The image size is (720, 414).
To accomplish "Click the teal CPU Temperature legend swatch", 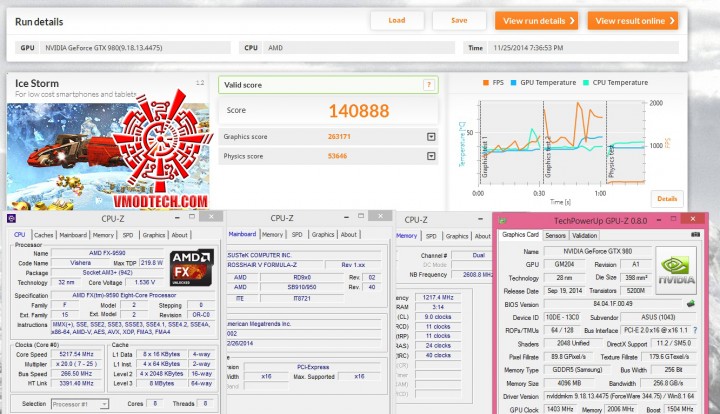I will [x=586, y=83].
